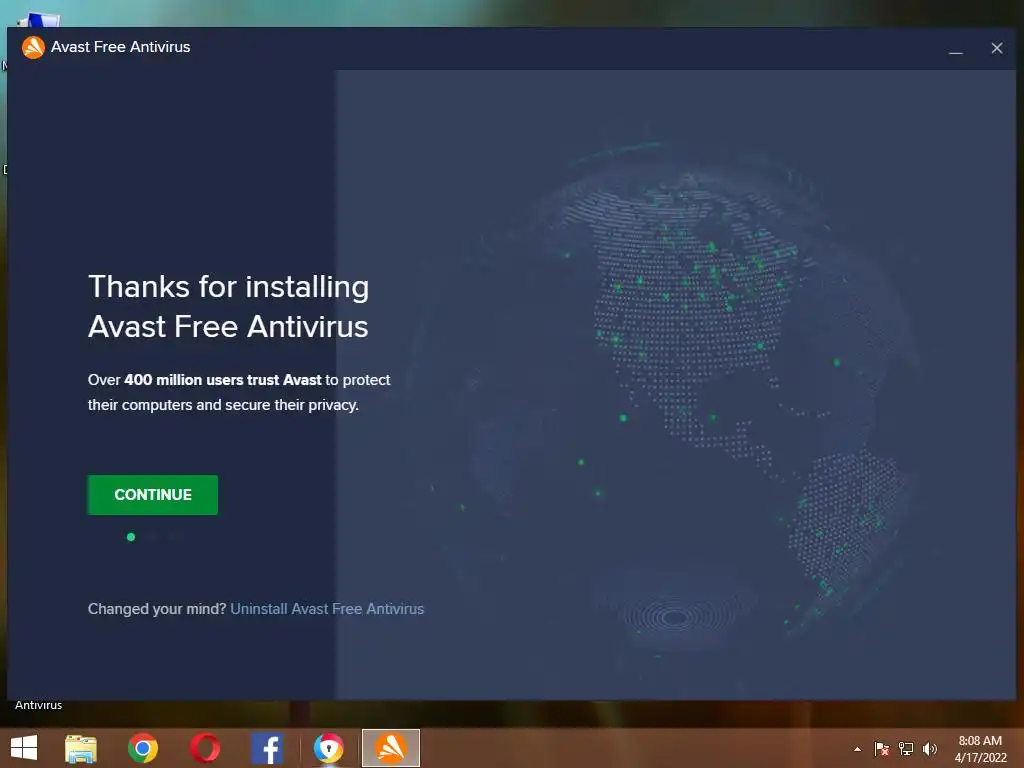Viewport: 1024px width, 768px height.
Task: Click the text '400 million users trust Avast'
Action: tap(223, 380)
